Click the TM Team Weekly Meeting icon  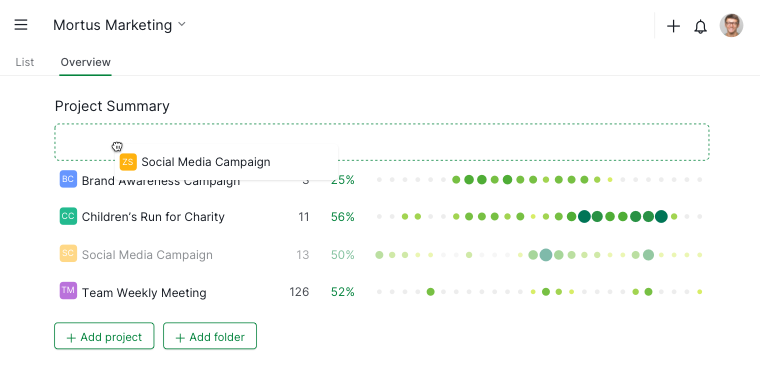coord(68,291)
